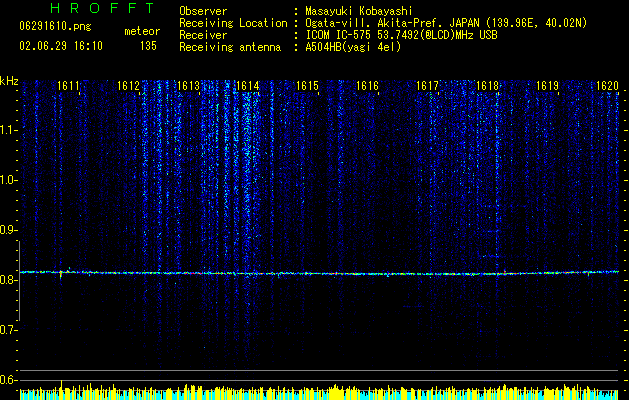Select the Ogata-vill. Akita-Pref. JAPAN location text

tap(446, 23)
